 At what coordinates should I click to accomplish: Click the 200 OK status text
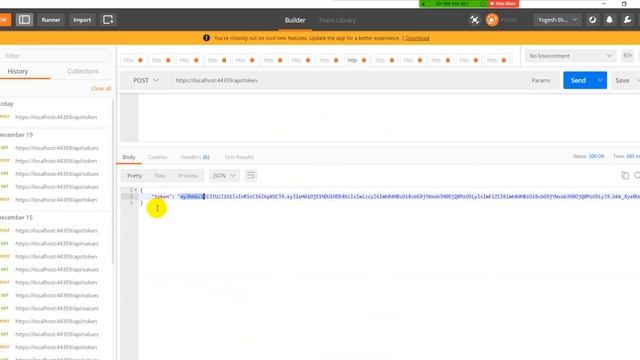[596, 156]
